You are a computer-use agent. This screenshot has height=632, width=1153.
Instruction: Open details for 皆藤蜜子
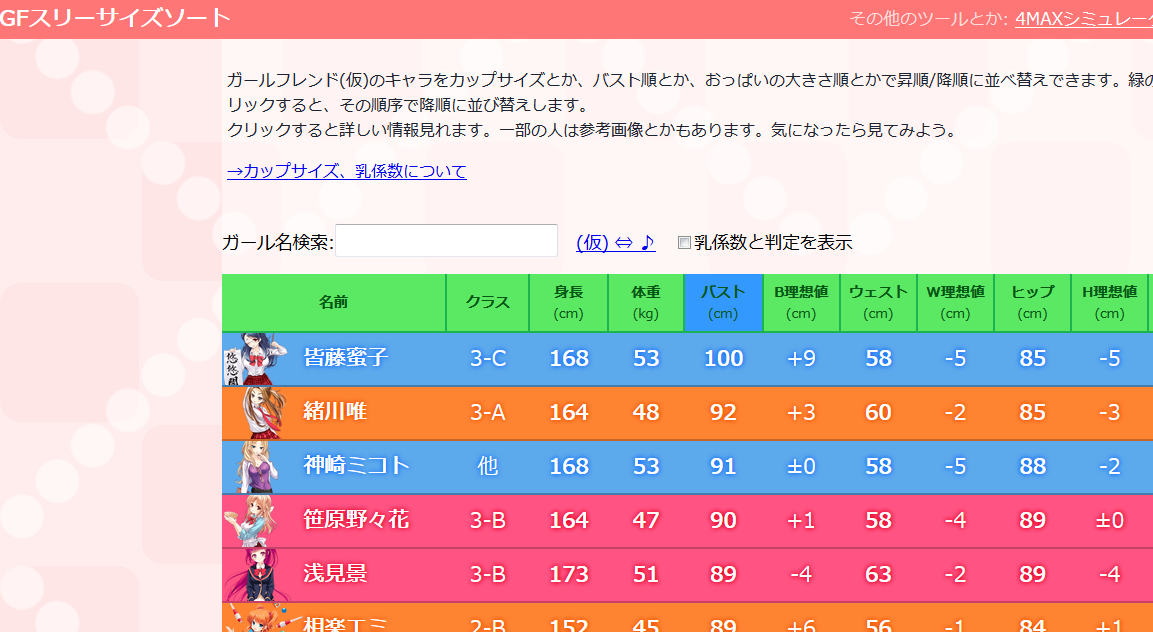(346, 358)
